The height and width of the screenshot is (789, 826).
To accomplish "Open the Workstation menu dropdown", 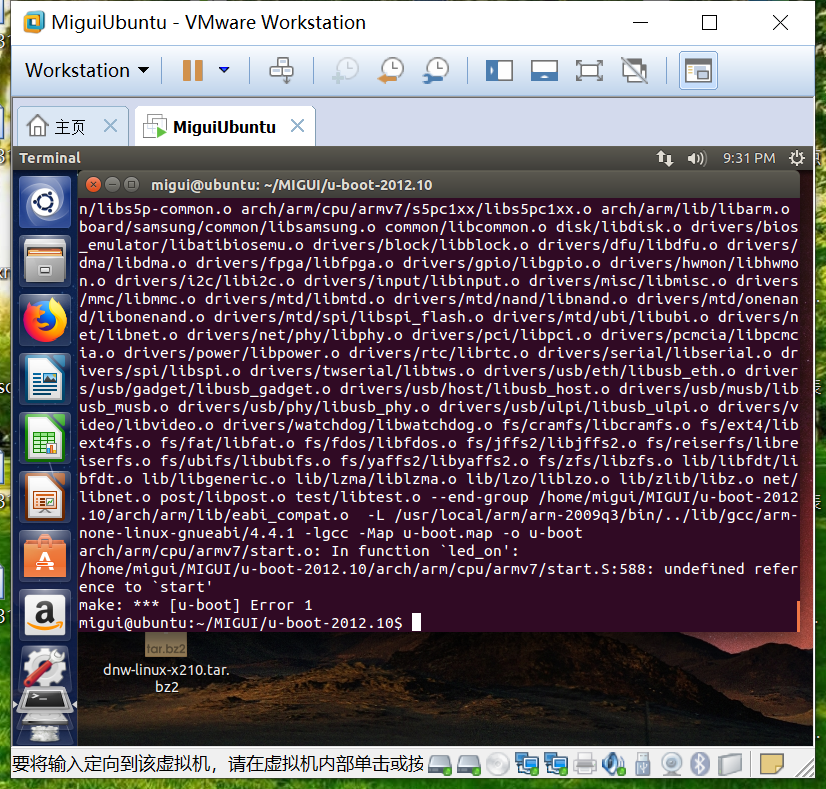I will [87, 70].
